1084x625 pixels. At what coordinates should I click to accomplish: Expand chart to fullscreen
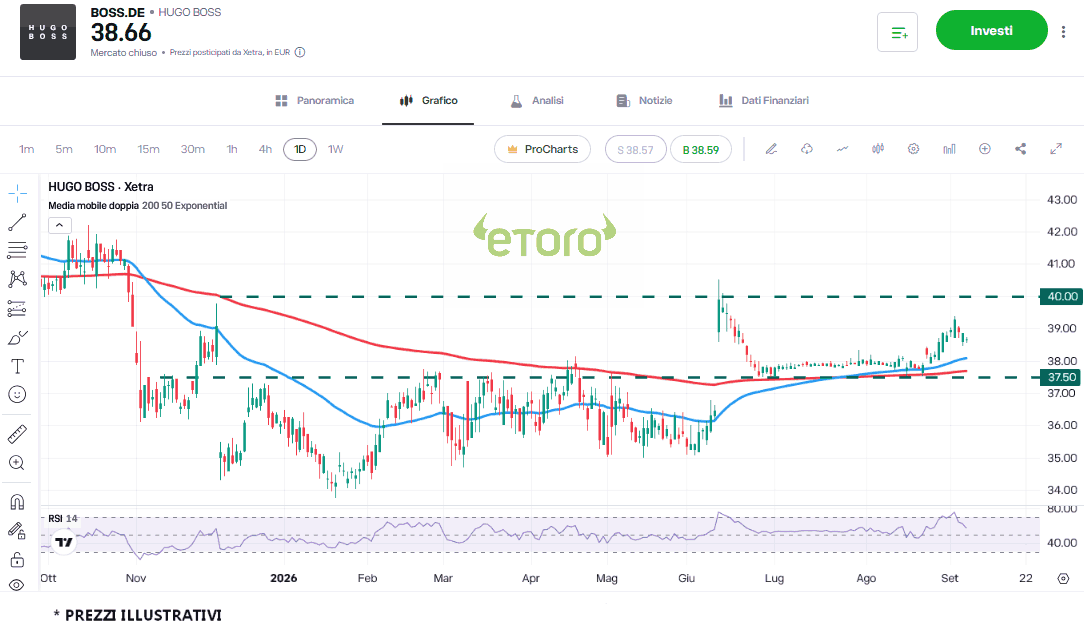pyautogui.click(x=1056, y=149)
